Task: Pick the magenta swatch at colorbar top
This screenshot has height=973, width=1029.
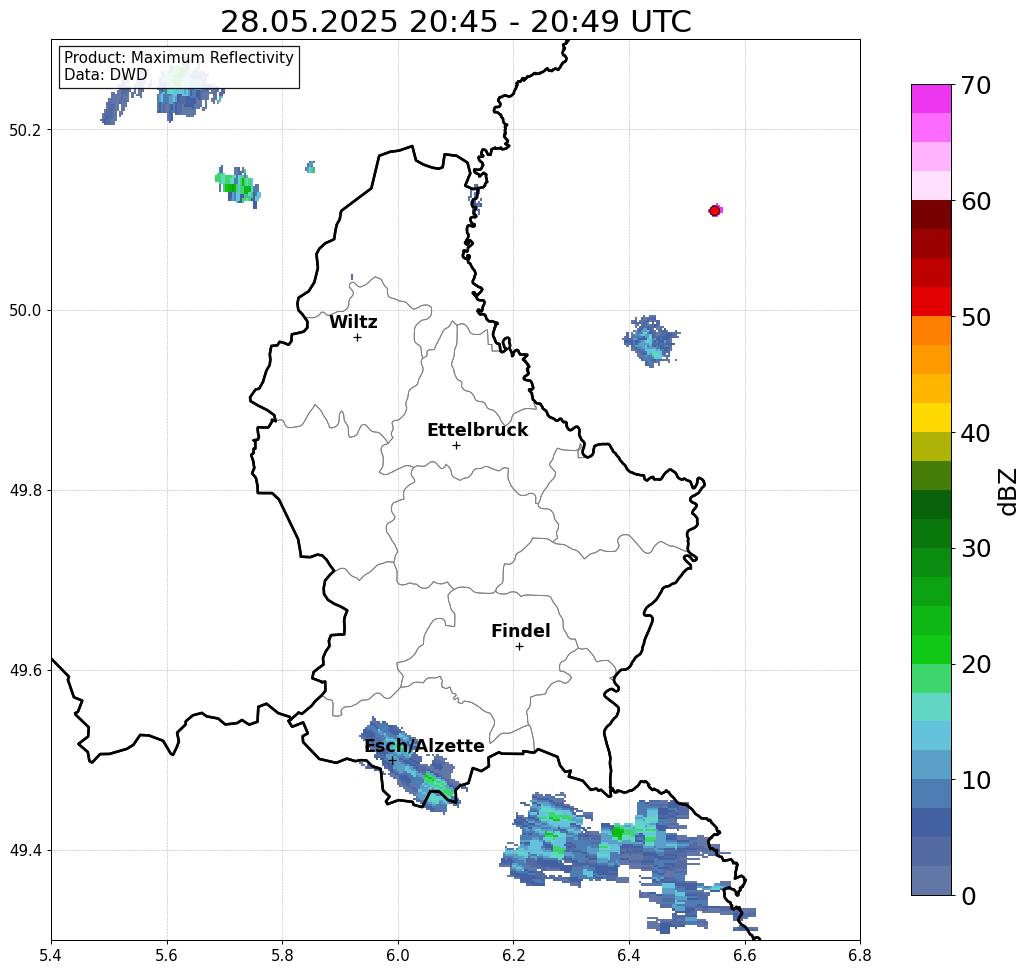Action: (x=931, y=99)
